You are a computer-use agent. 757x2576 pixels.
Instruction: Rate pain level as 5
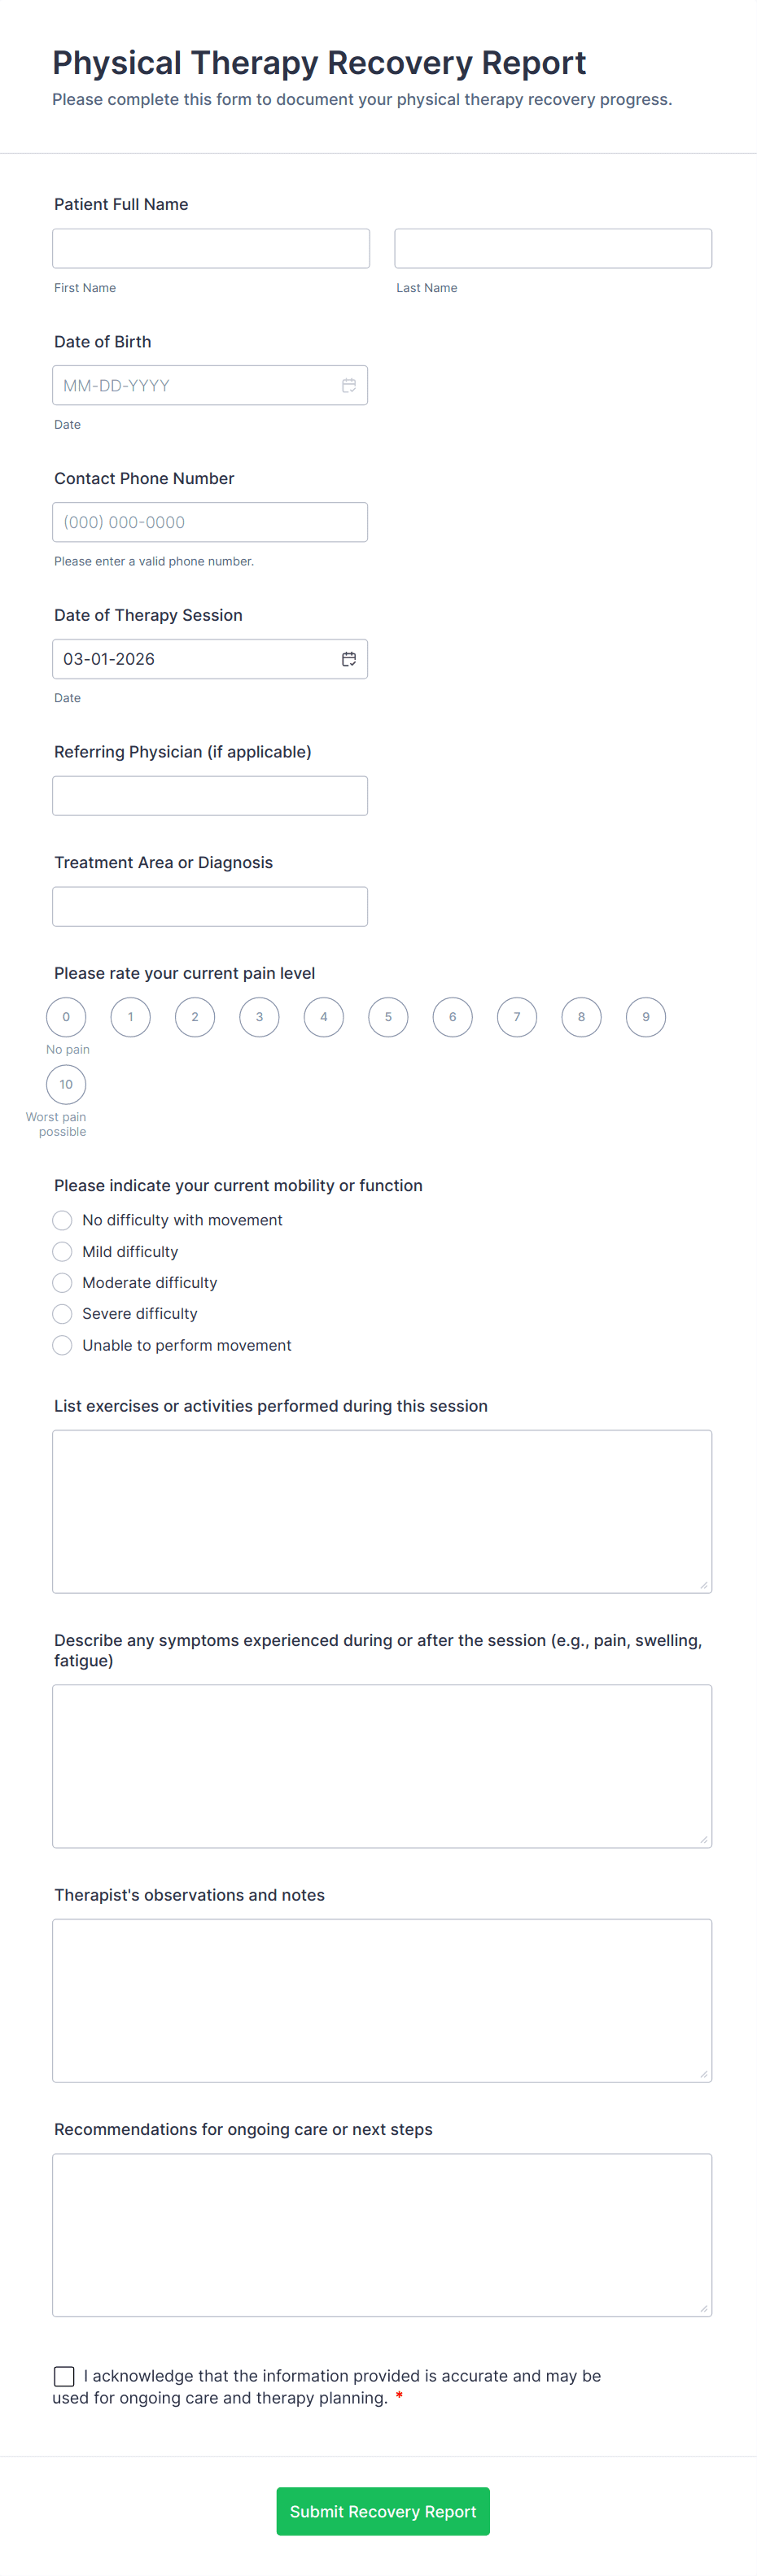(388, 1017)
